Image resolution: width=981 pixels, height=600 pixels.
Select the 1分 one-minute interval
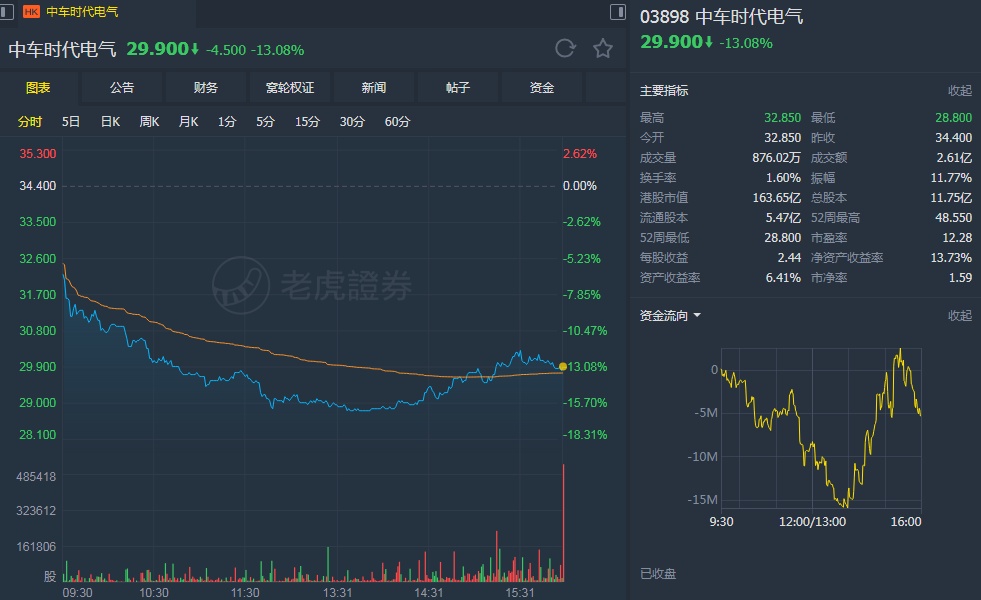226,121
